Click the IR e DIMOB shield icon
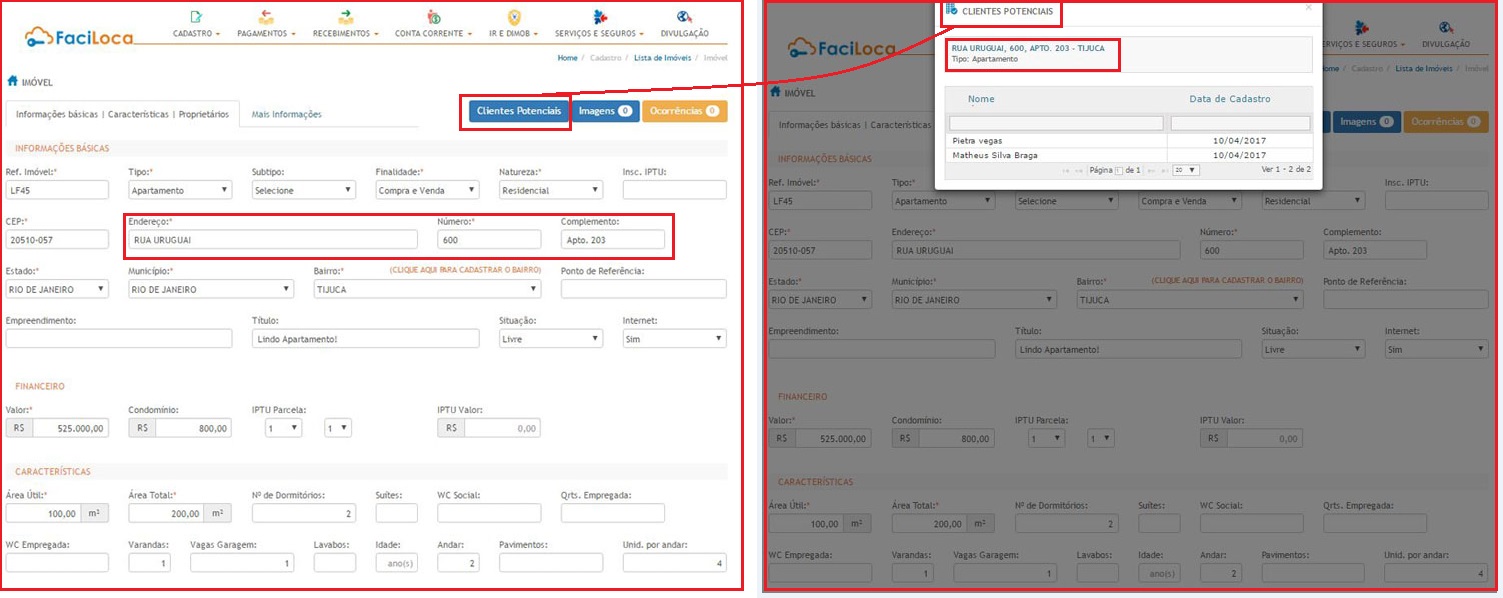 click(514, 17)
